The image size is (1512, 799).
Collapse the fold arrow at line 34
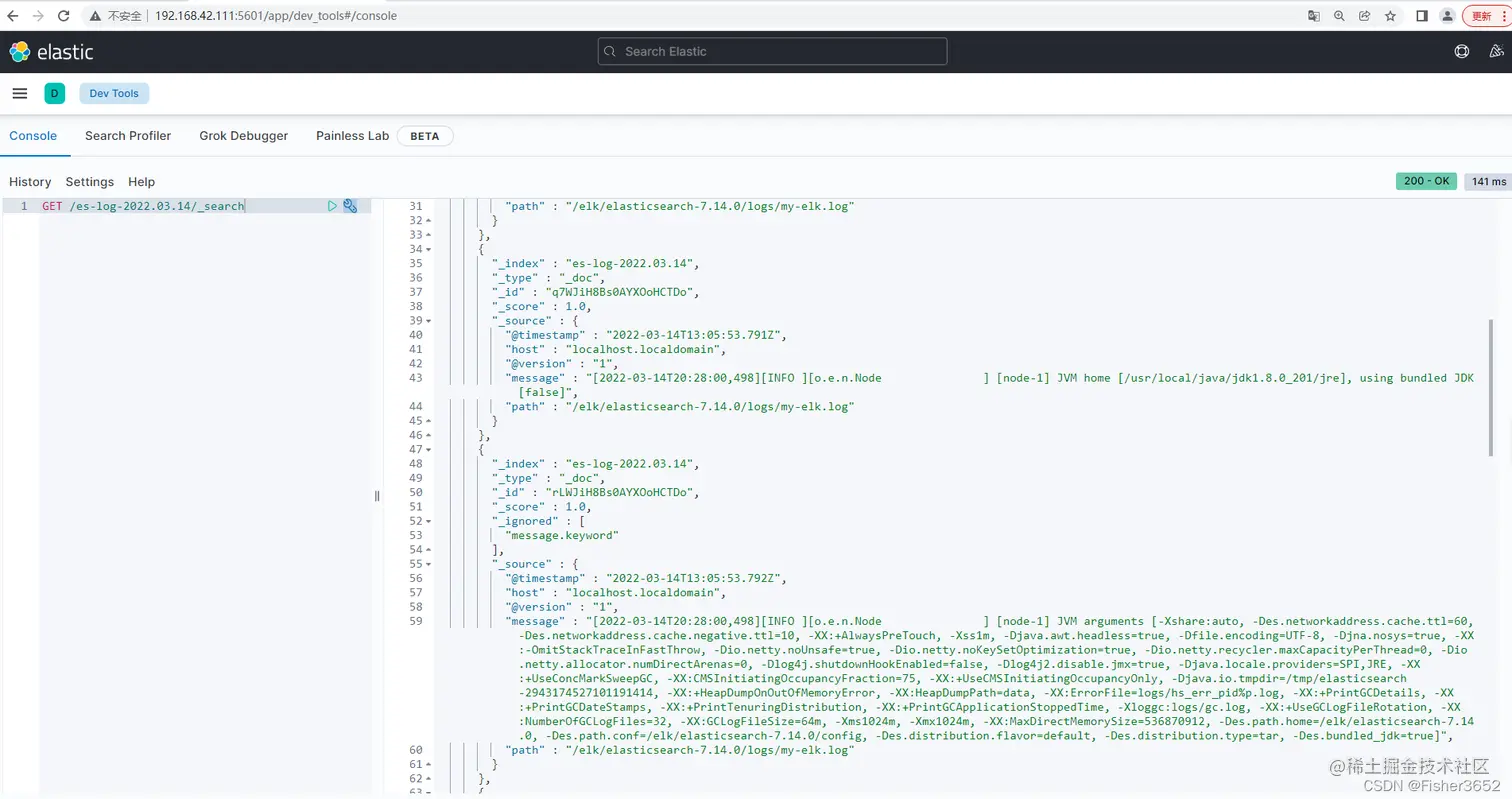(x=429, y=249)
